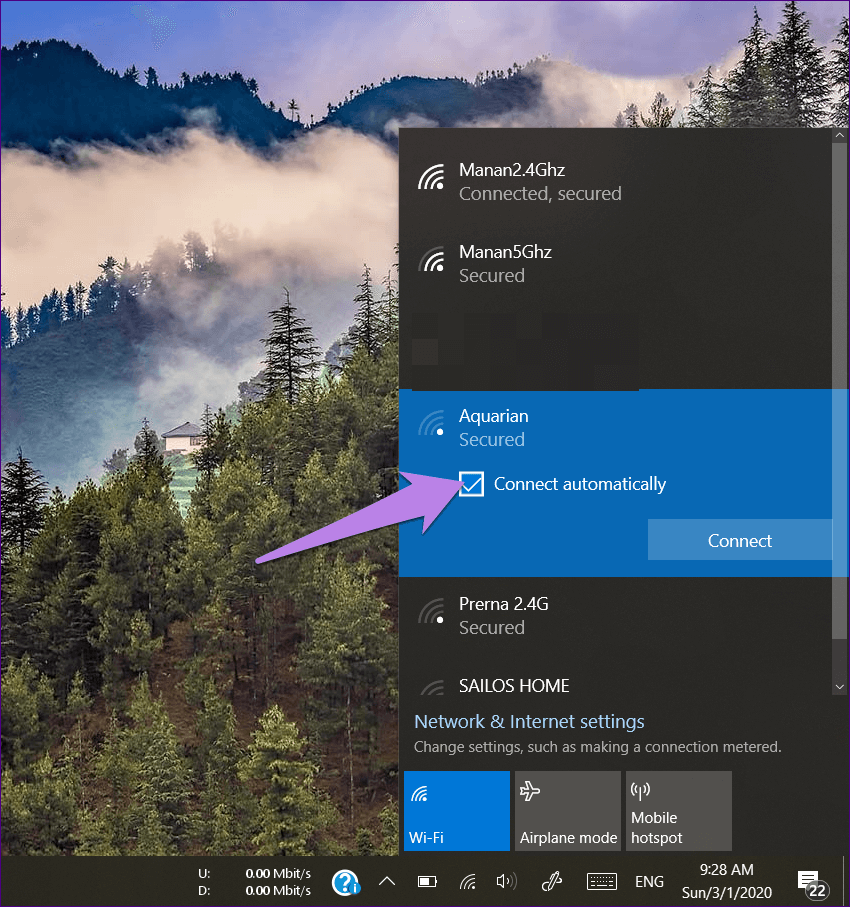Click the volume speaker icon in taskbar
The height and width of the screenshot is (907, 850).
506,882
